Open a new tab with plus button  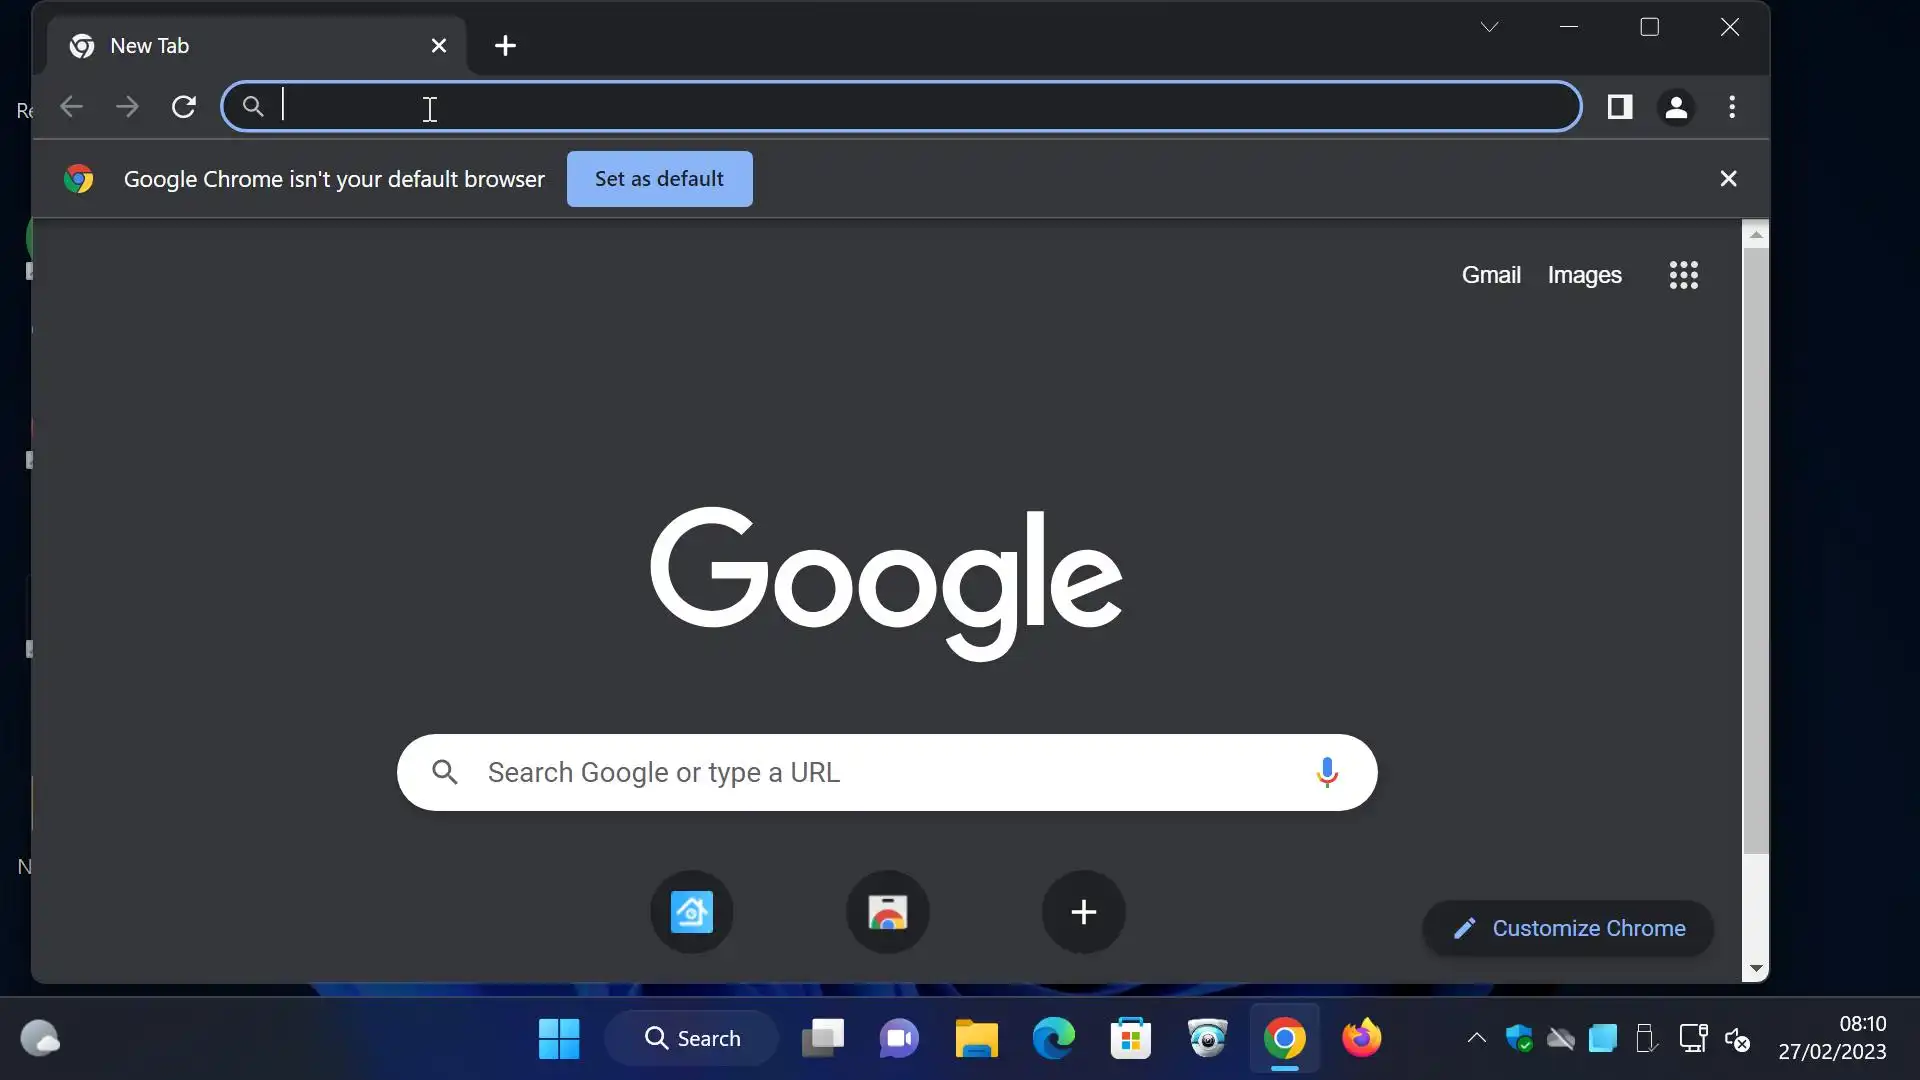click(x=505, y=46)
